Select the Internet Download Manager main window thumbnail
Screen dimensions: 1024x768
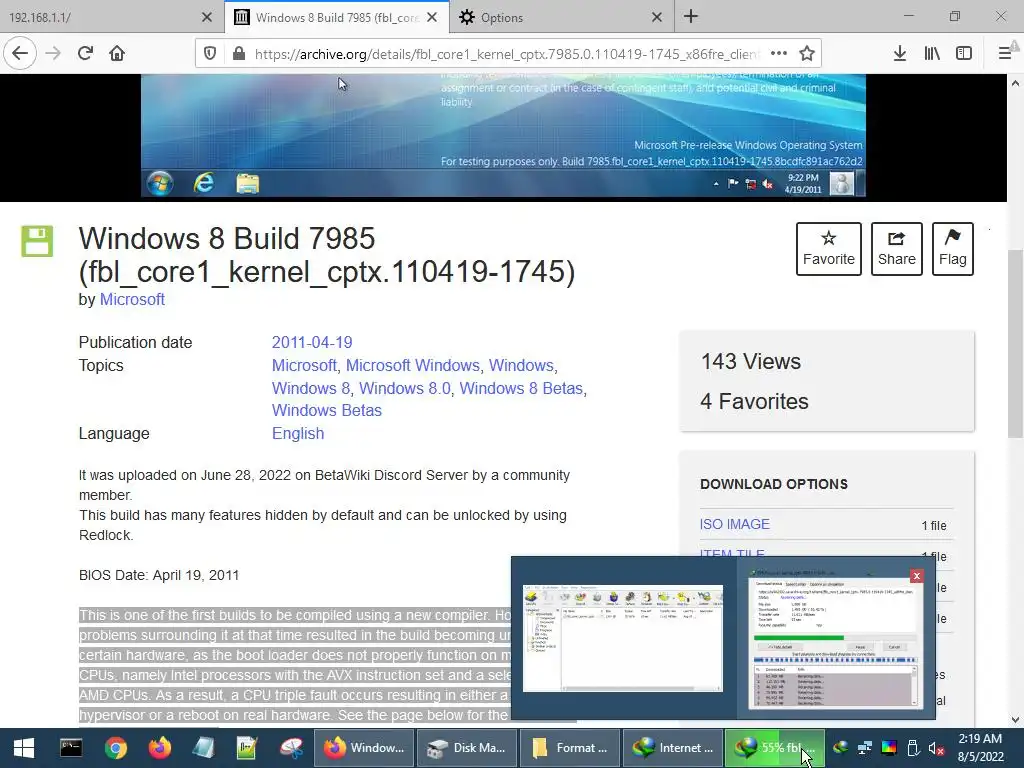(x=623, y=639)
